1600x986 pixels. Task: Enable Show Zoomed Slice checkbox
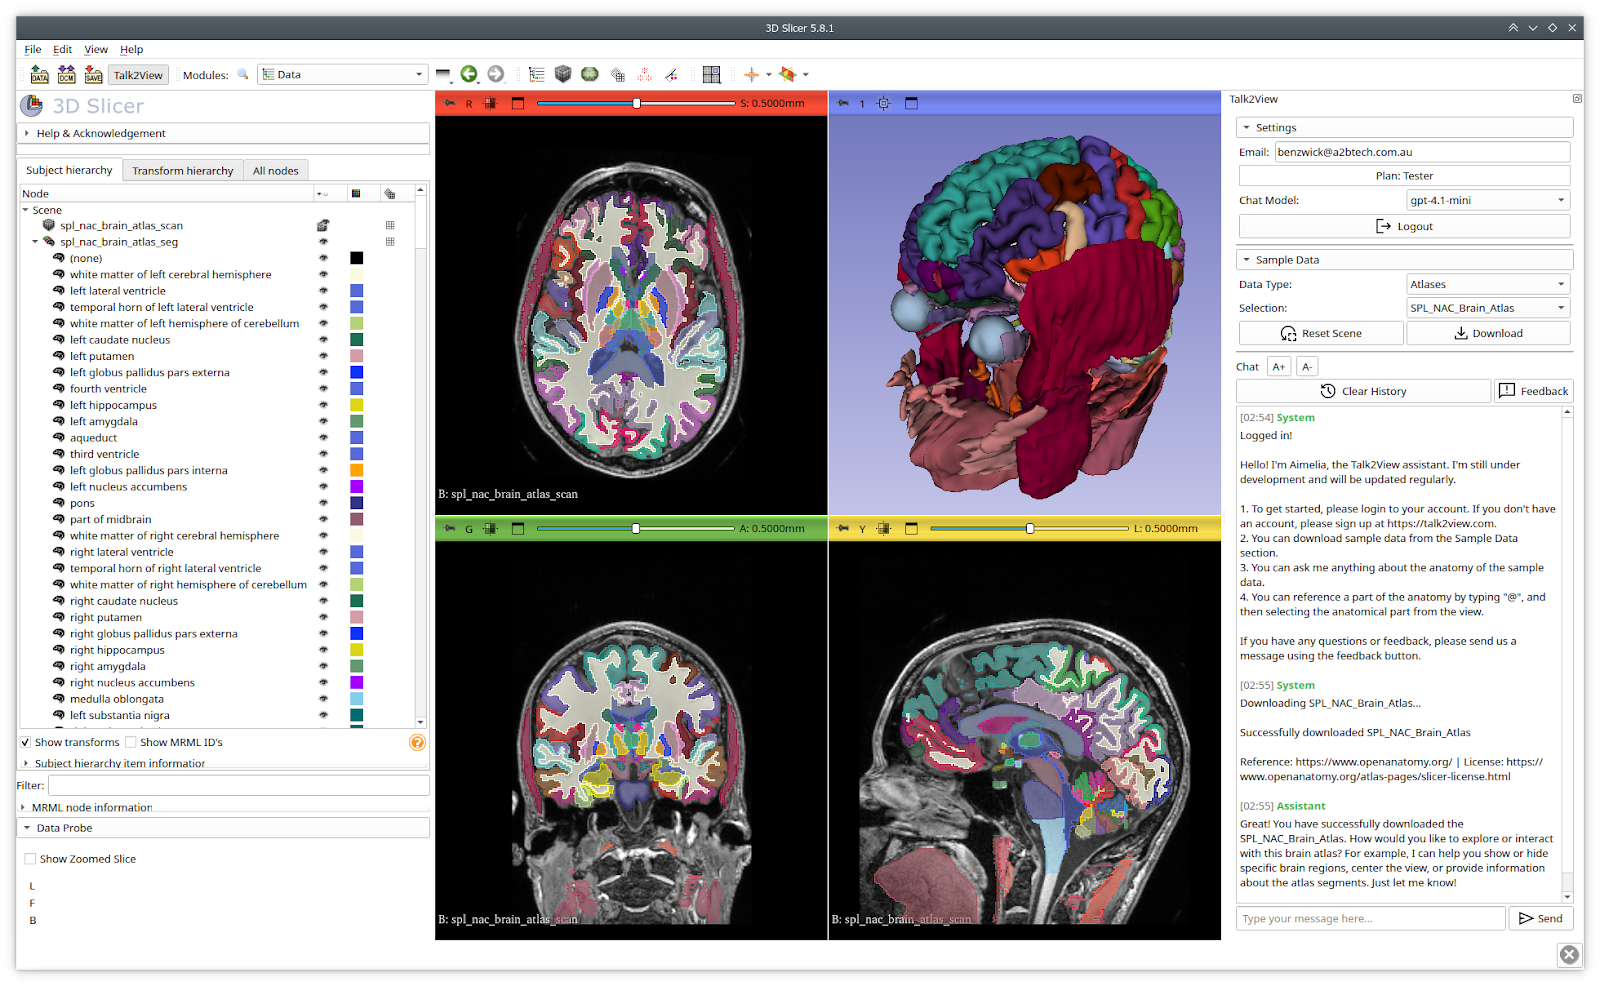click(x=31, y=859)
